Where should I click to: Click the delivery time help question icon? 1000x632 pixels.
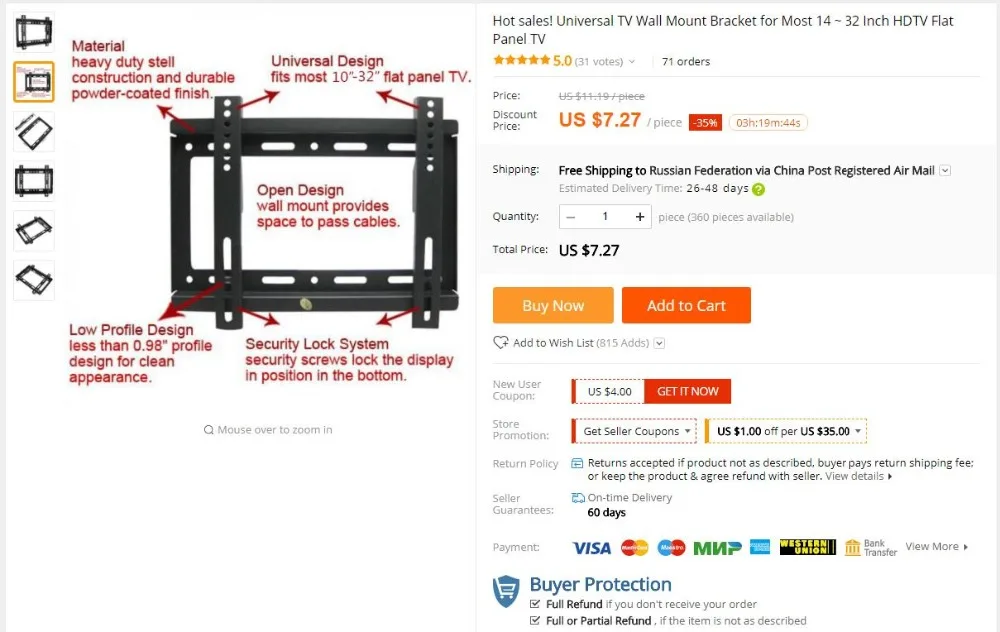tap(758, 189)
